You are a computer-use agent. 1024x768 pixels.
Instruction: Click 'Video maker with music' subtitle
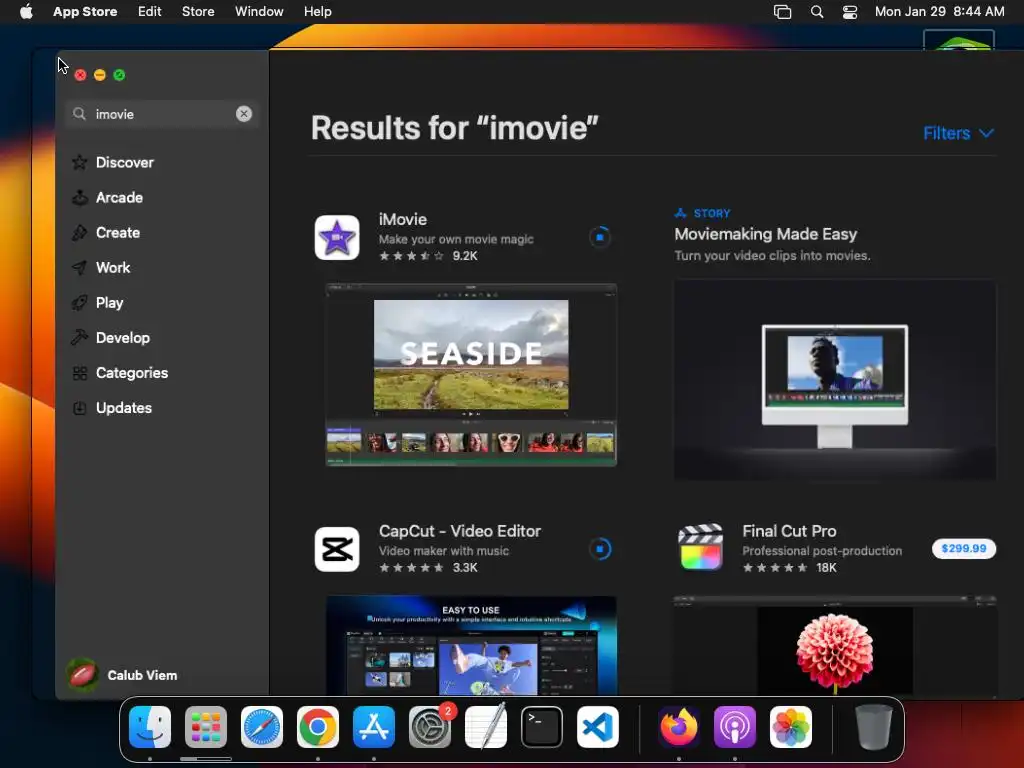point(443,551)
